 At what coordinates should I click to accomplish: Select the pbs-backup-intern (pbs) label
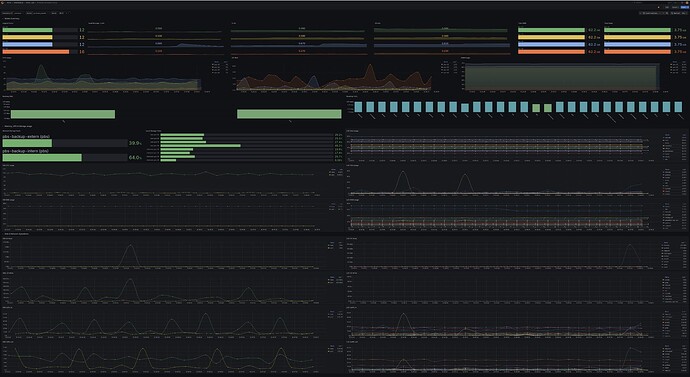[x=26, y=151]
